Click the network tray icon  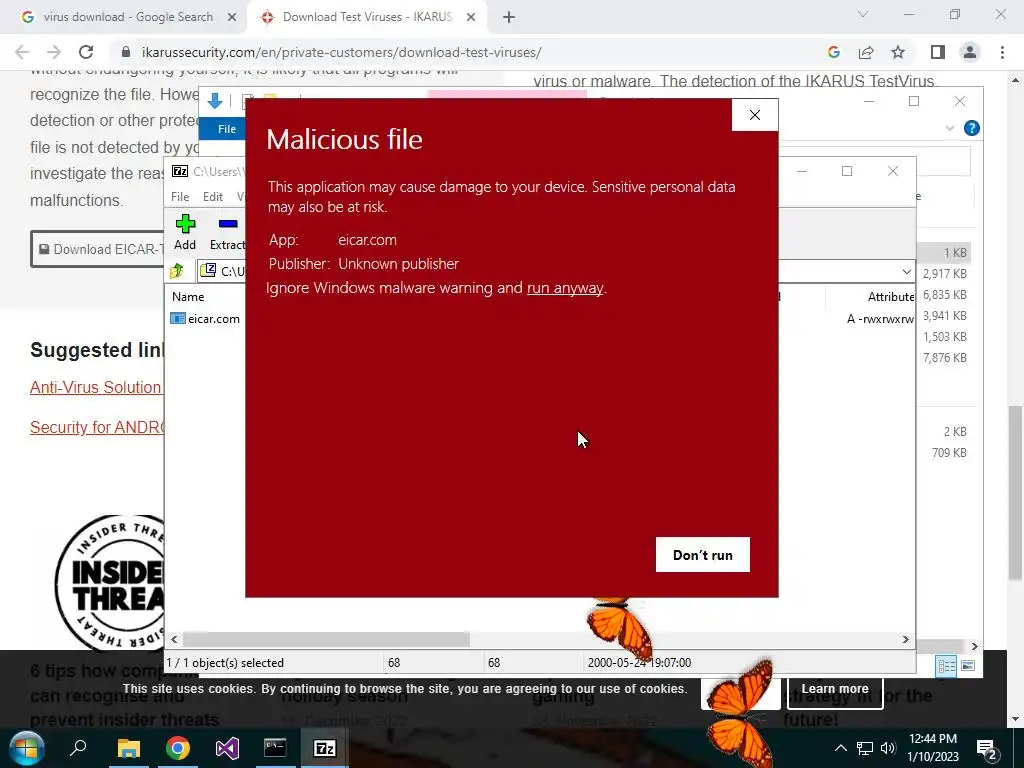(x=865, y=748)
